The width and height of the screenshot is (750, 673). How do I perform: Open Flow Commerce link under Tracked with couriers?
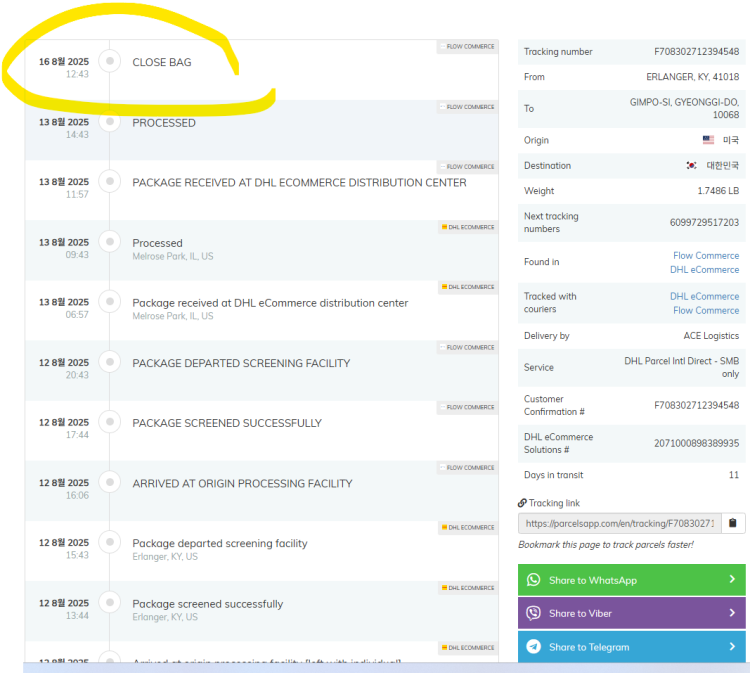pyautogui.click(x=706, y=310)
